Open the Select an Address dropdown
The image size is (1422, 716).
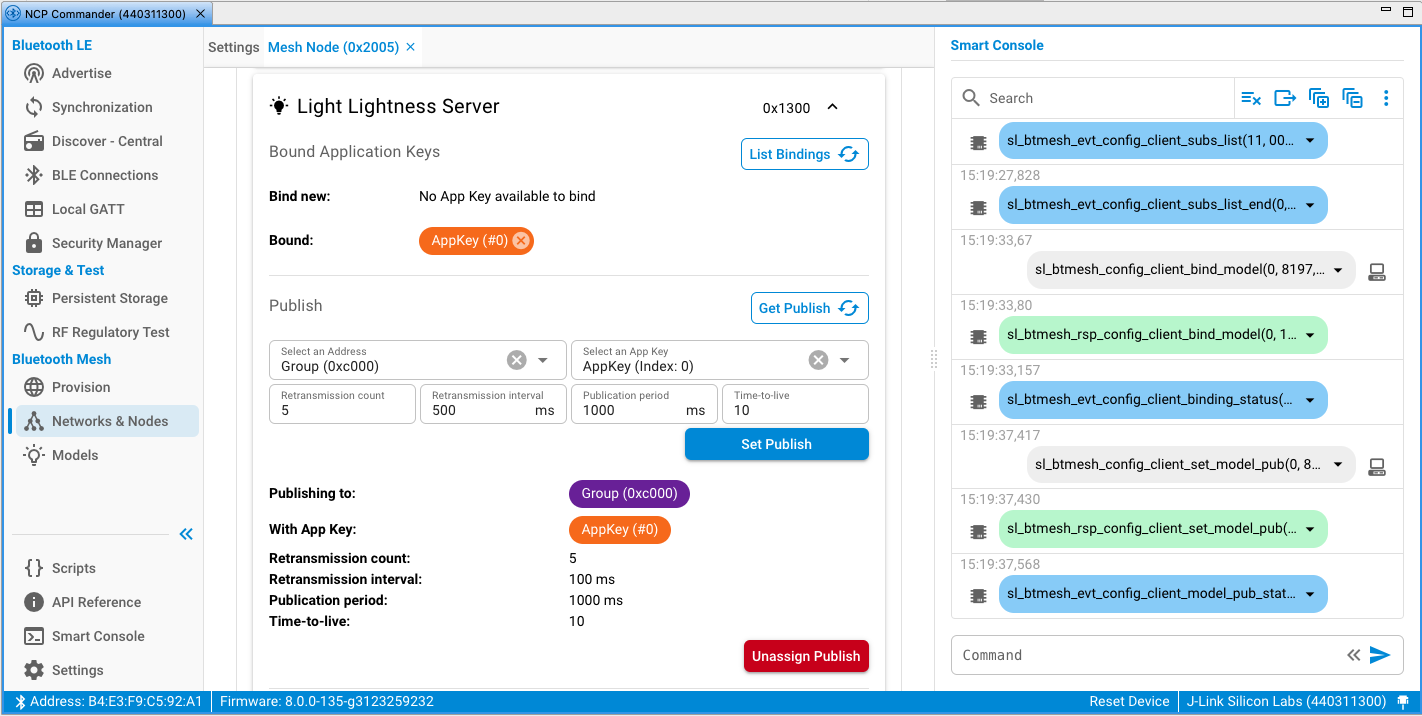point(543,360)
